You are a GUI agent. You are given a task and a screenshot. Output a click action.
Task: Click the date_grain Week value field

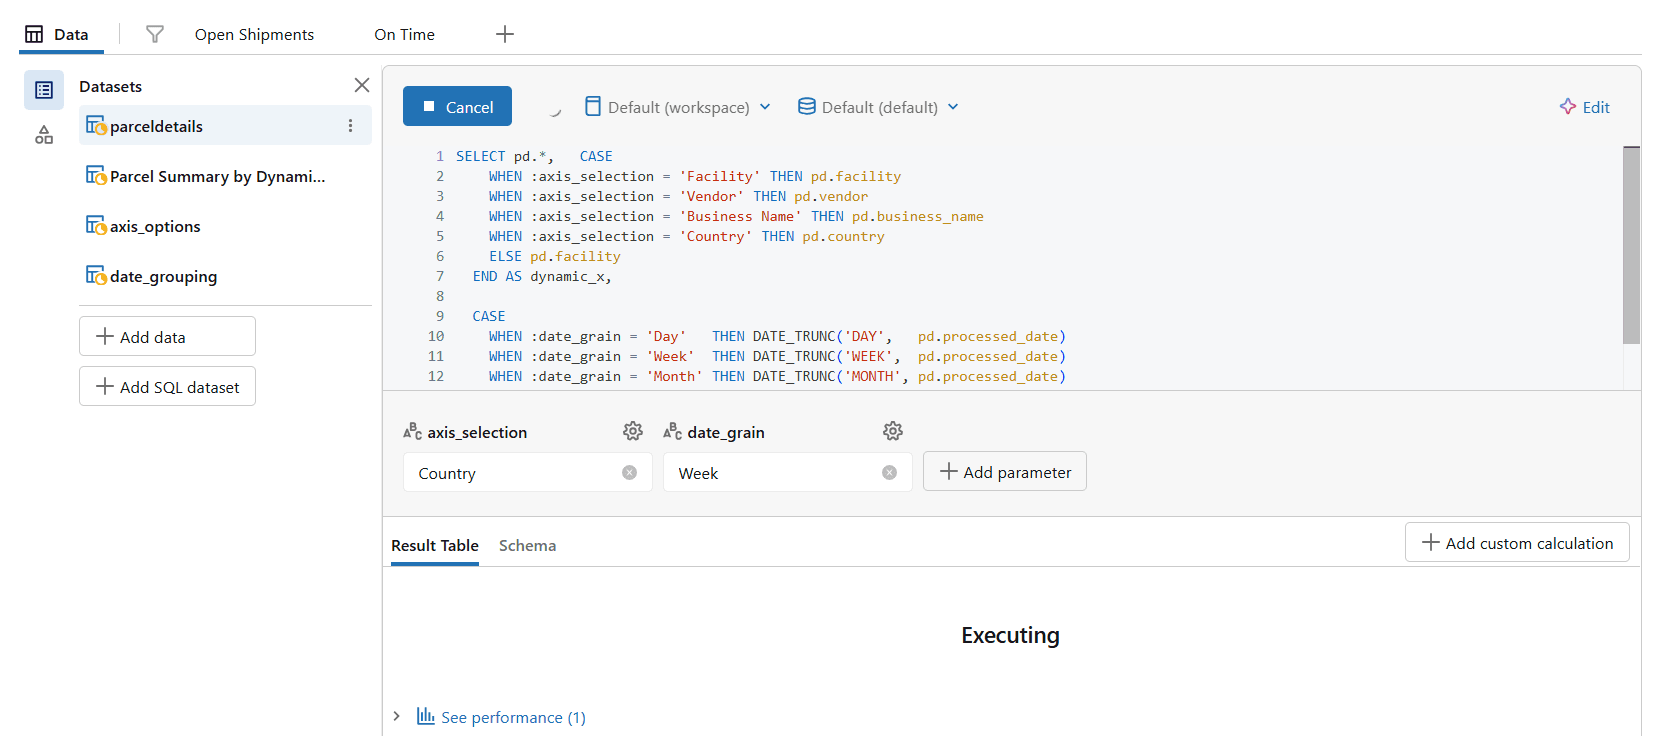787,472
